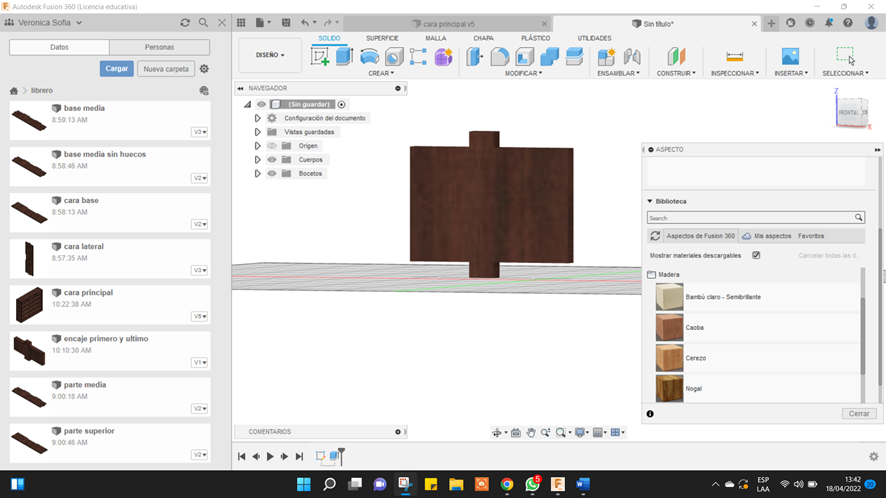Select the Caoba wood material swatch
Viewport: 886px width, 498px height.
tap(669, 327)
